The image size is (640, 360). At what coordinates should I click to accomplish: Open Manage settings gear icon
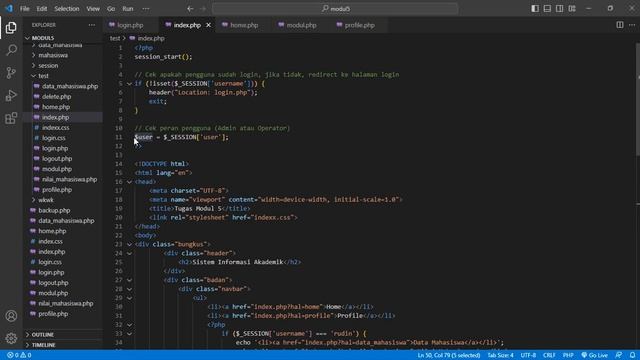[11, 338]
